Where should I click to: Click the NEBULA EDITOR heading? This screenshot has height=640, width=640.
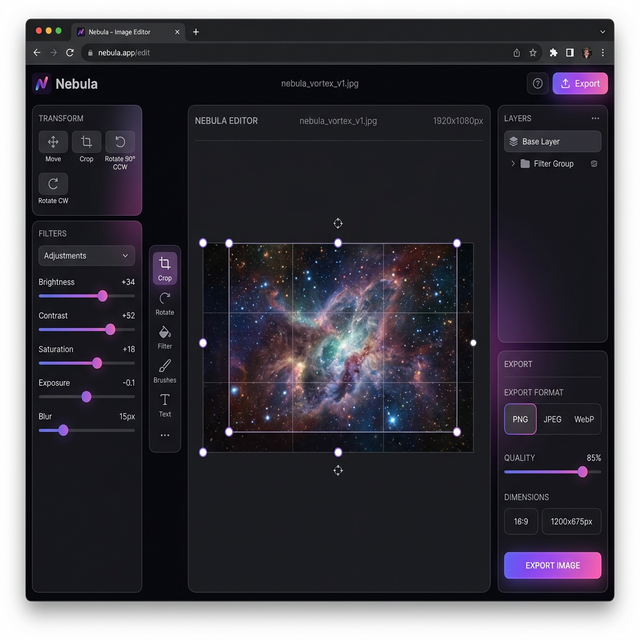(226, 121)
